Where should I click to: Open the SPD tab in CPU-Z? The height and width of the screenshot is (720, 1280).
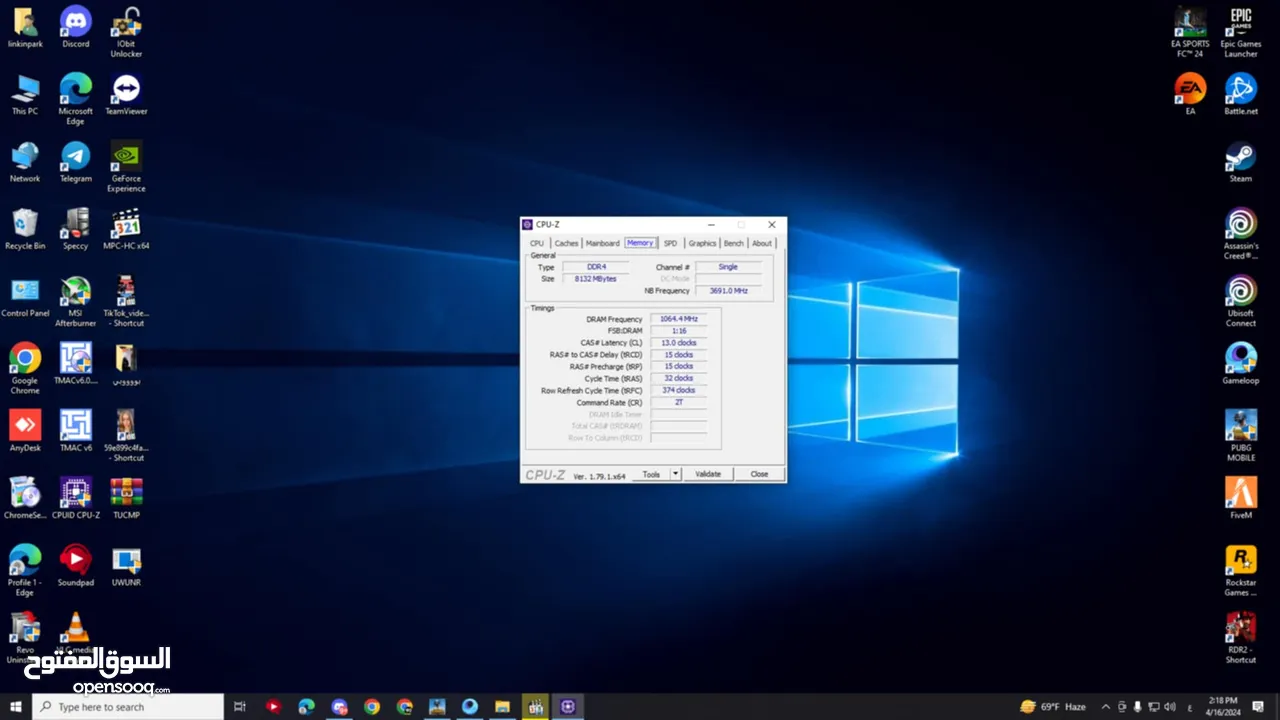tap(670, 243)
